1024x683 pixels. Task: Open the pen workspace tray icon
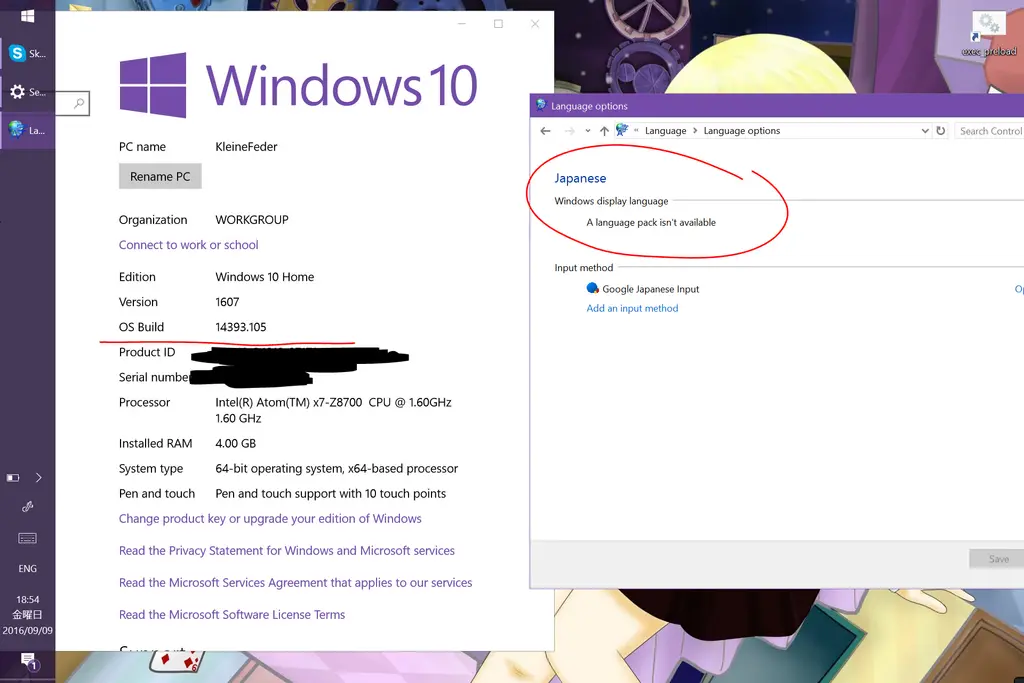(27, 507)
